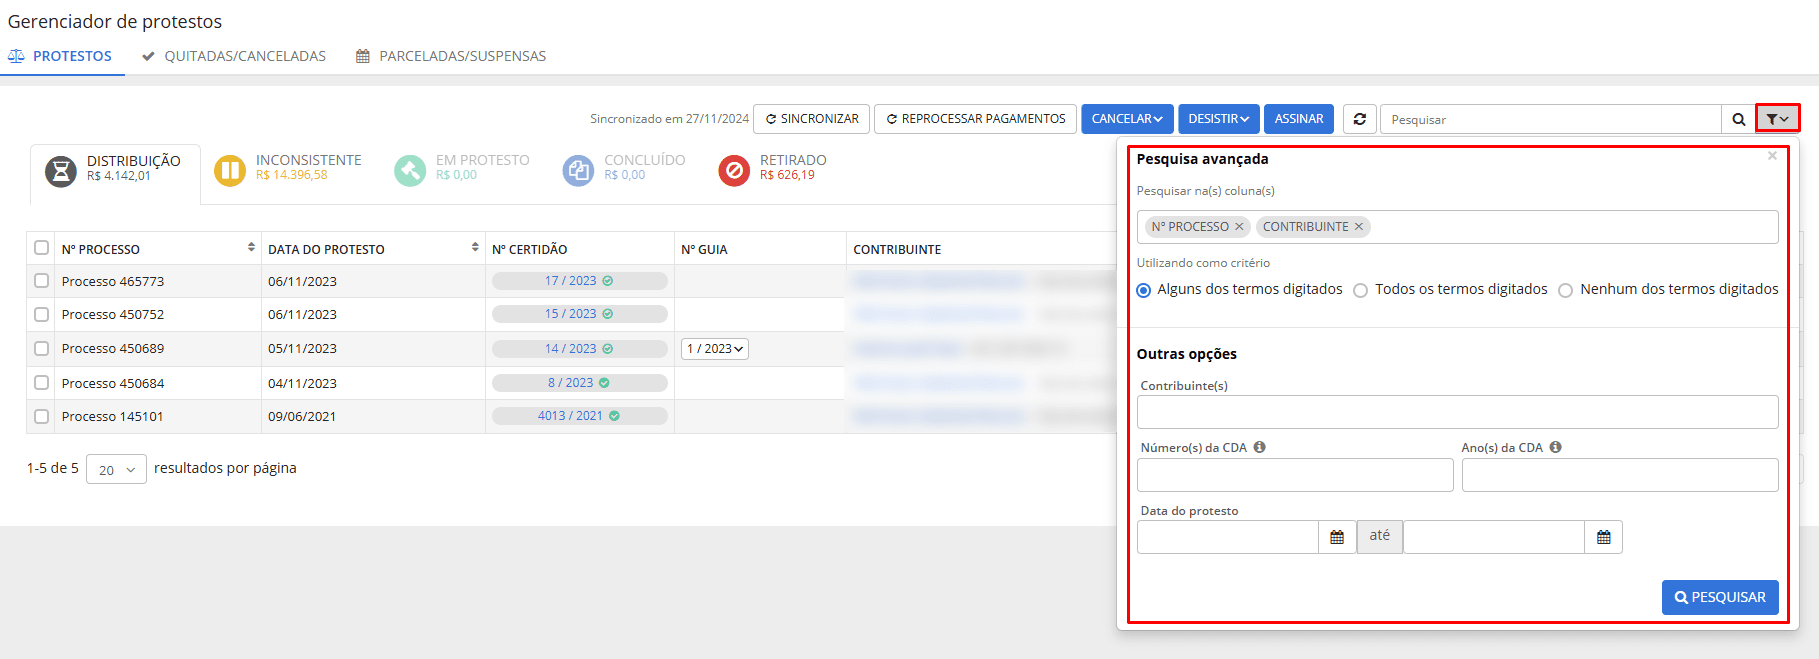Image resolution: width=1819 pixels, height=659 pixels.
Task: Open the results per page dropdown
Action: pos(116,469)
